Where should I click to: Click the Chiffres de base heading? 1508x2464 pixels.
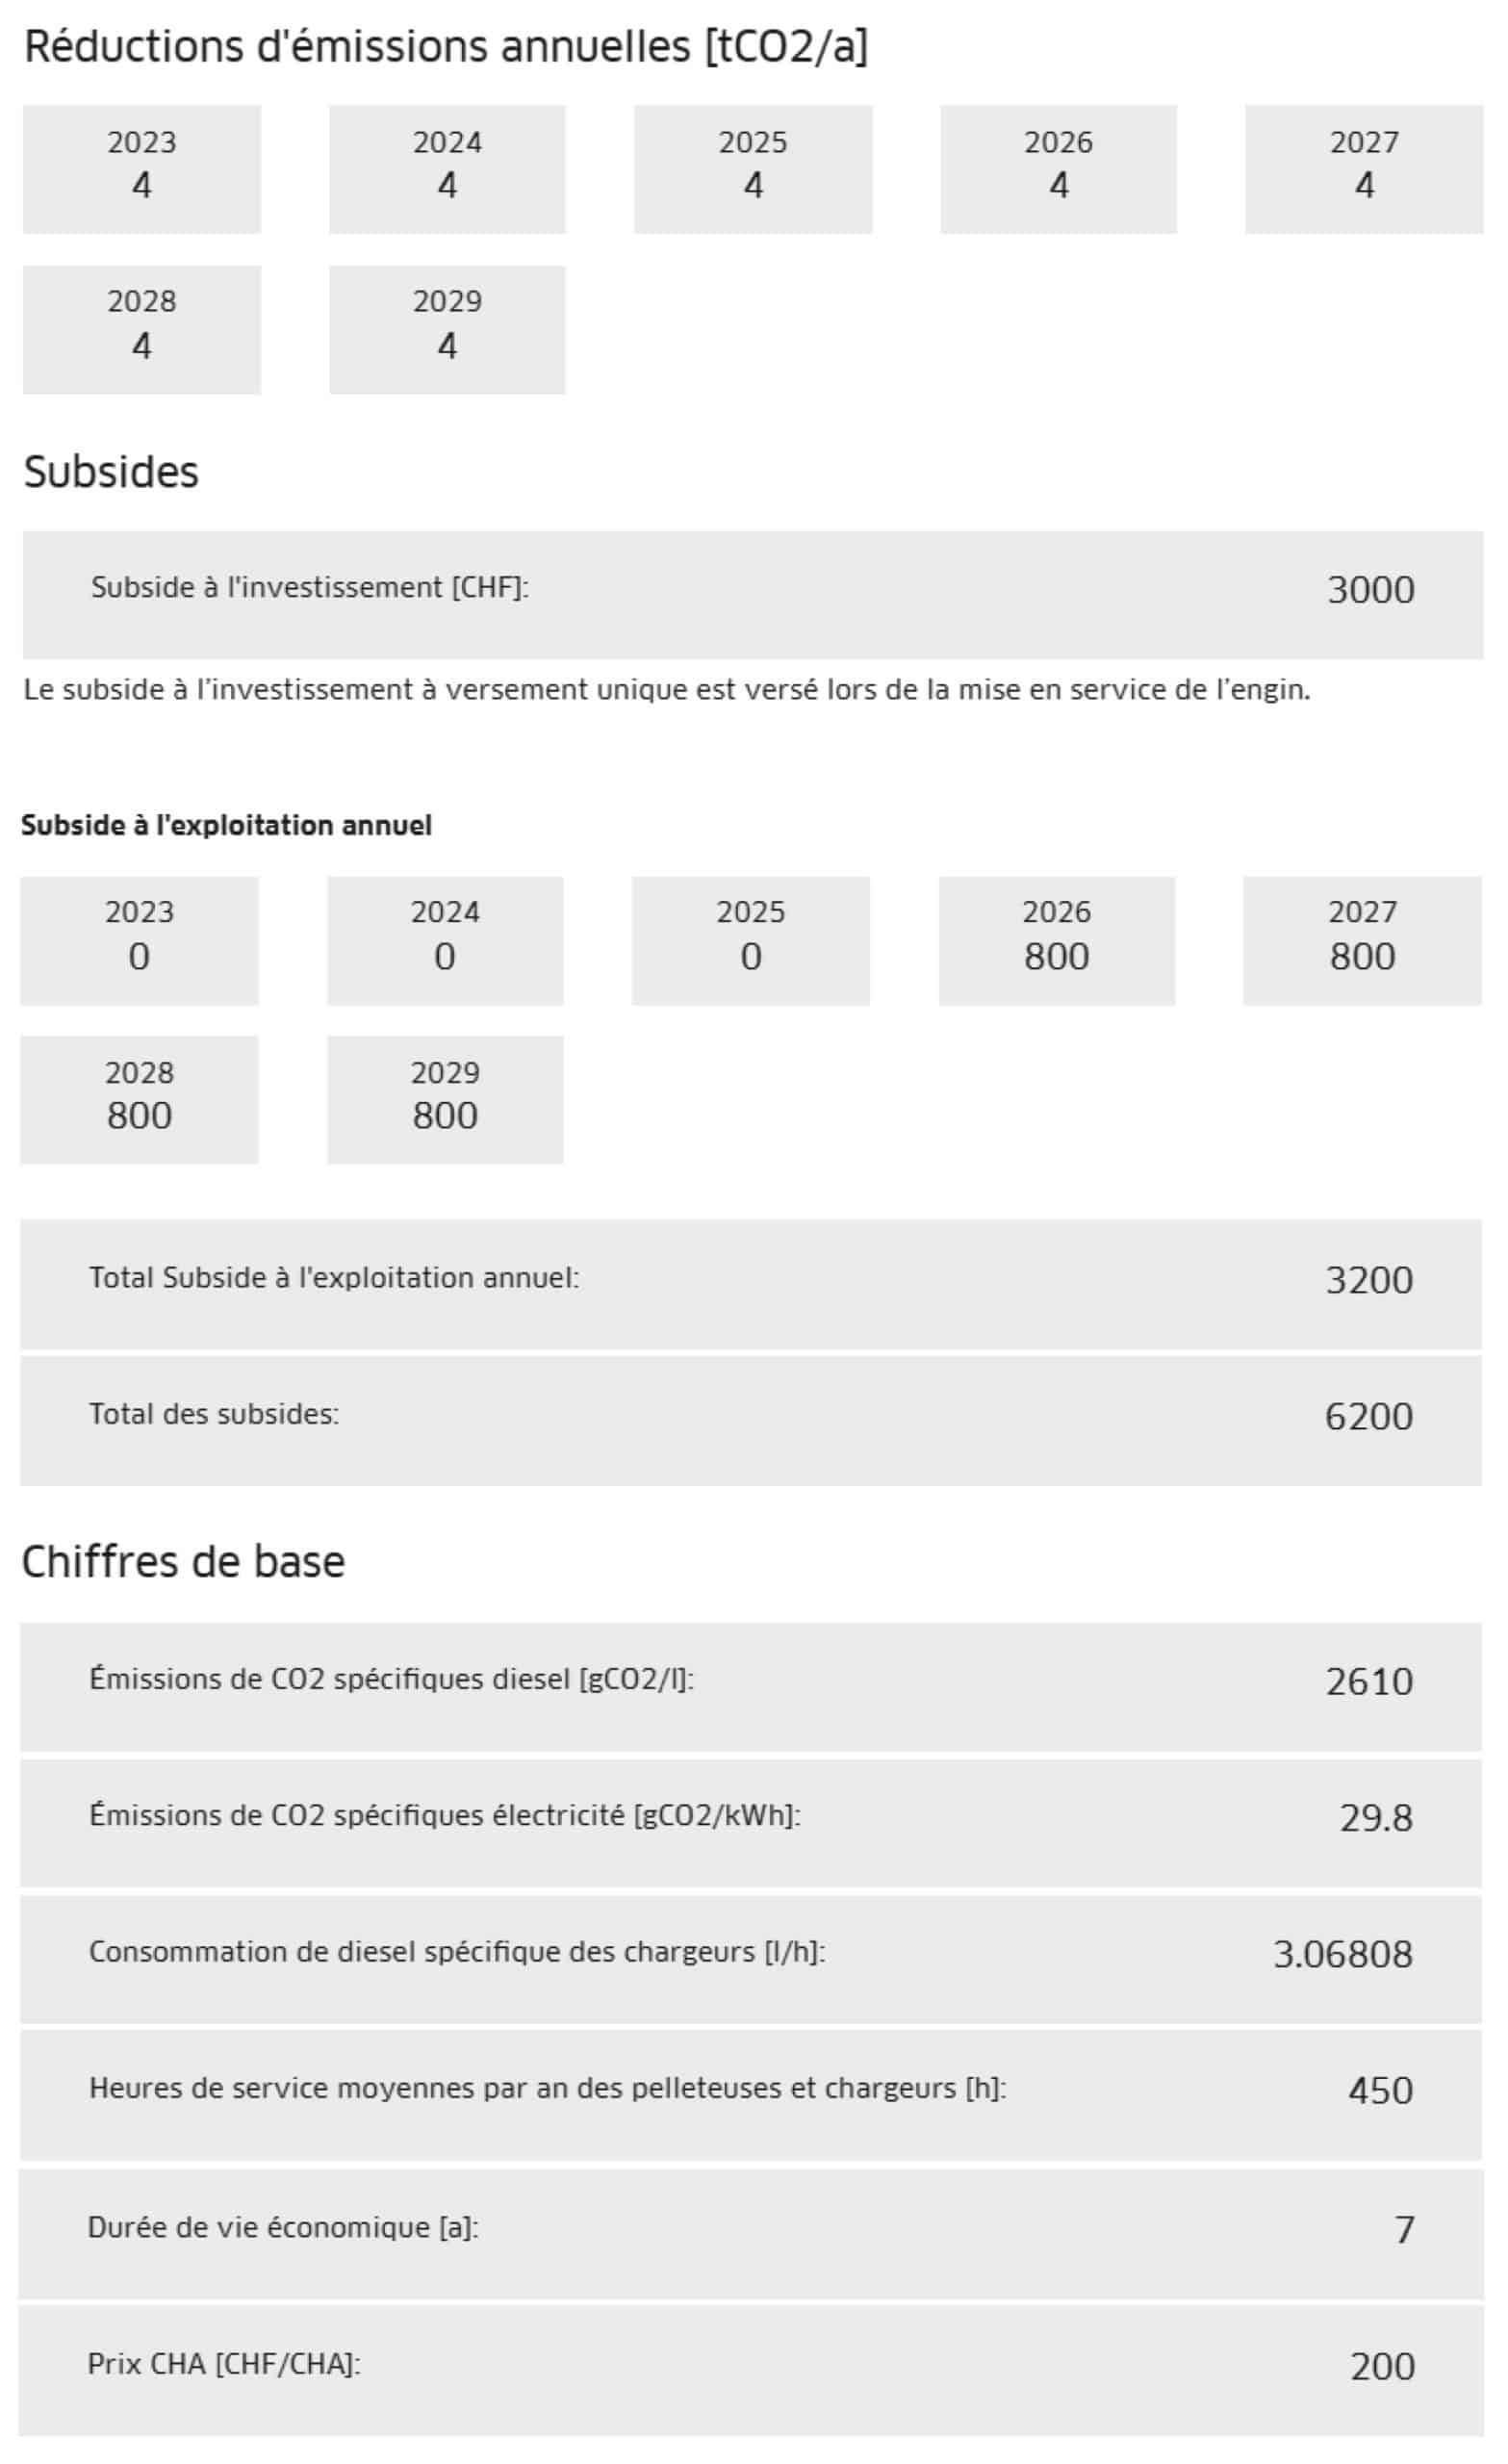coord(184,1562)
